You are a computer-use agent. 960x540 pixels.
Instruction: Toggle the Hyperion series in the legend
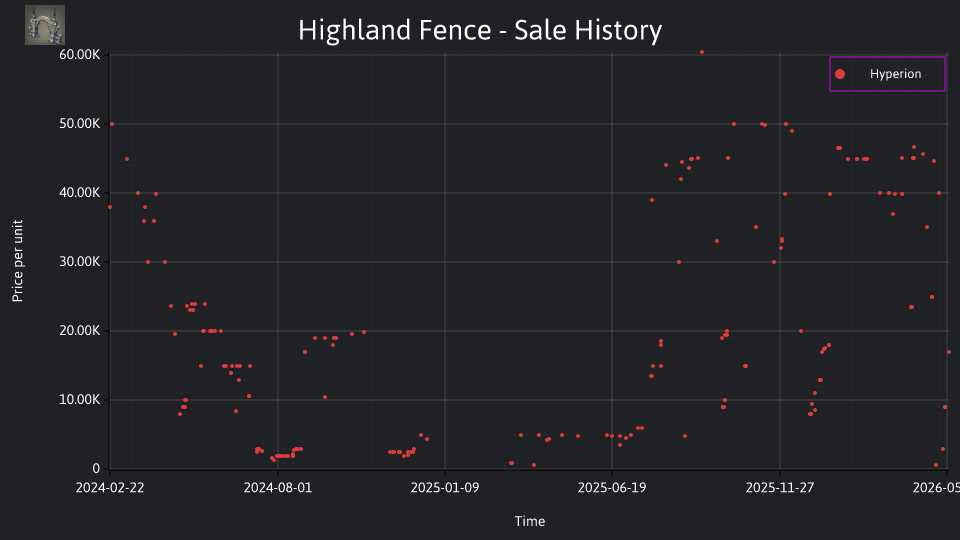pyautogui.click(x=887, y=74)
